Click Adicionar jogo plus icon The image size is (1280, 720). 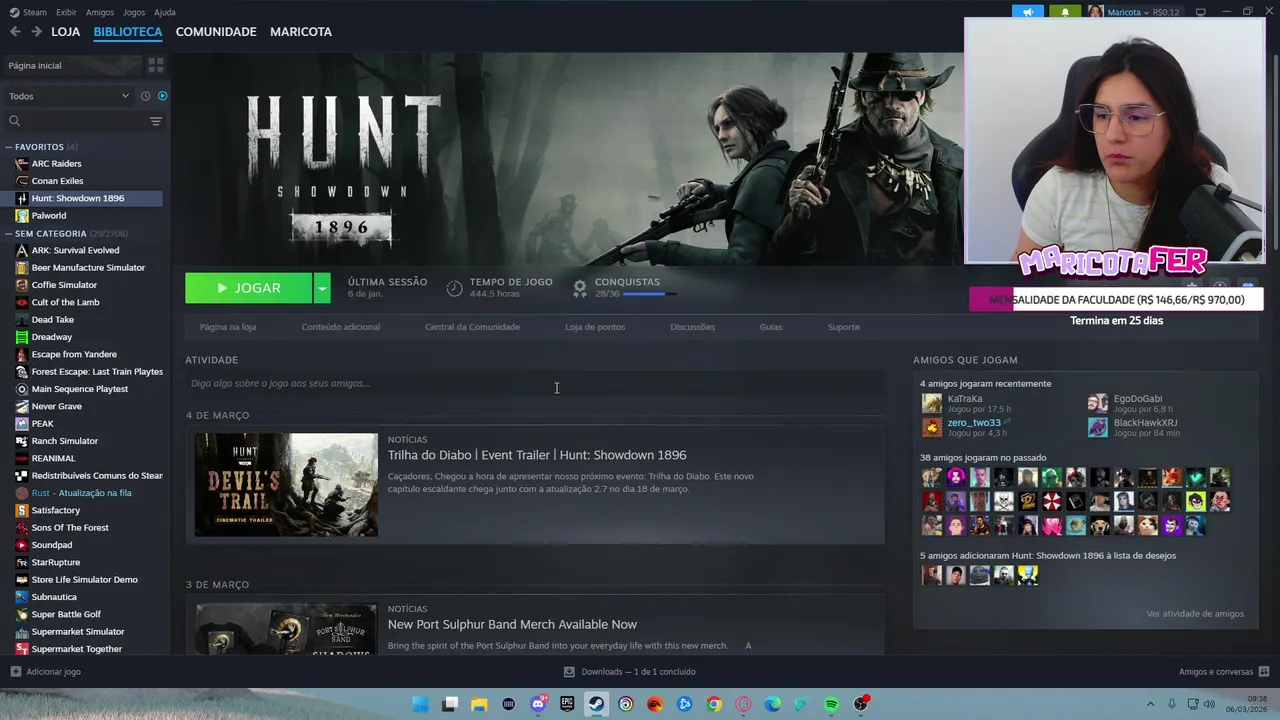point(15,672)
